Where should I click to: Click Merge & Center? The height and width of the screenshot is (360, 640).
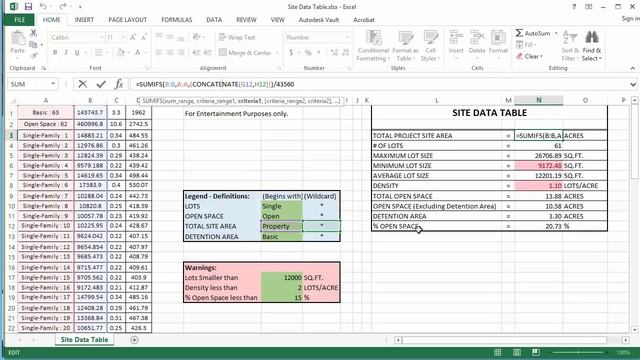click(x=245, y=53)
